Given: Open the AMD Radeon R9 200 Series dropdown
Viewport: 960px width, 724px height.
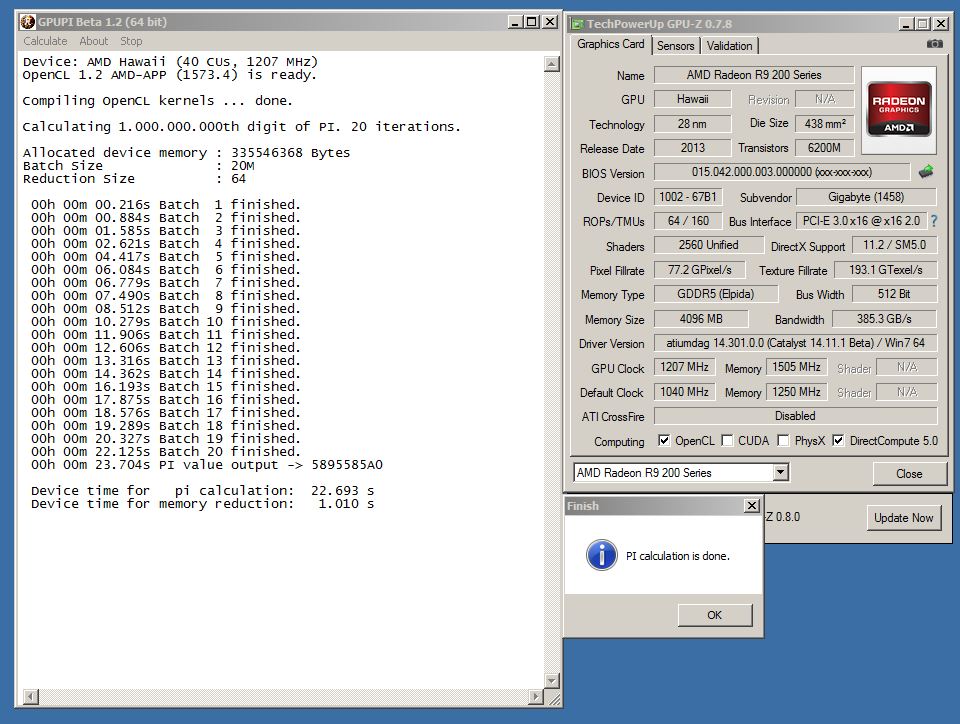Looking at the screenshot, I should 780,472.
